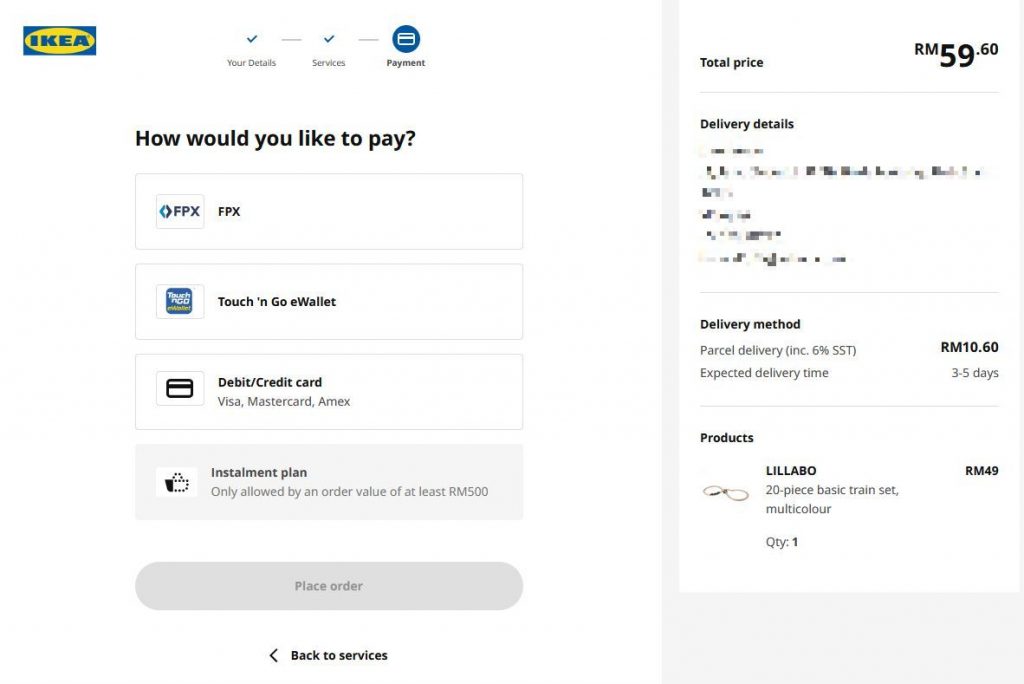The width and height of the screenshot is (1024, 684).
Task: Click the LILLABO product name
Action: click(791, 470)
